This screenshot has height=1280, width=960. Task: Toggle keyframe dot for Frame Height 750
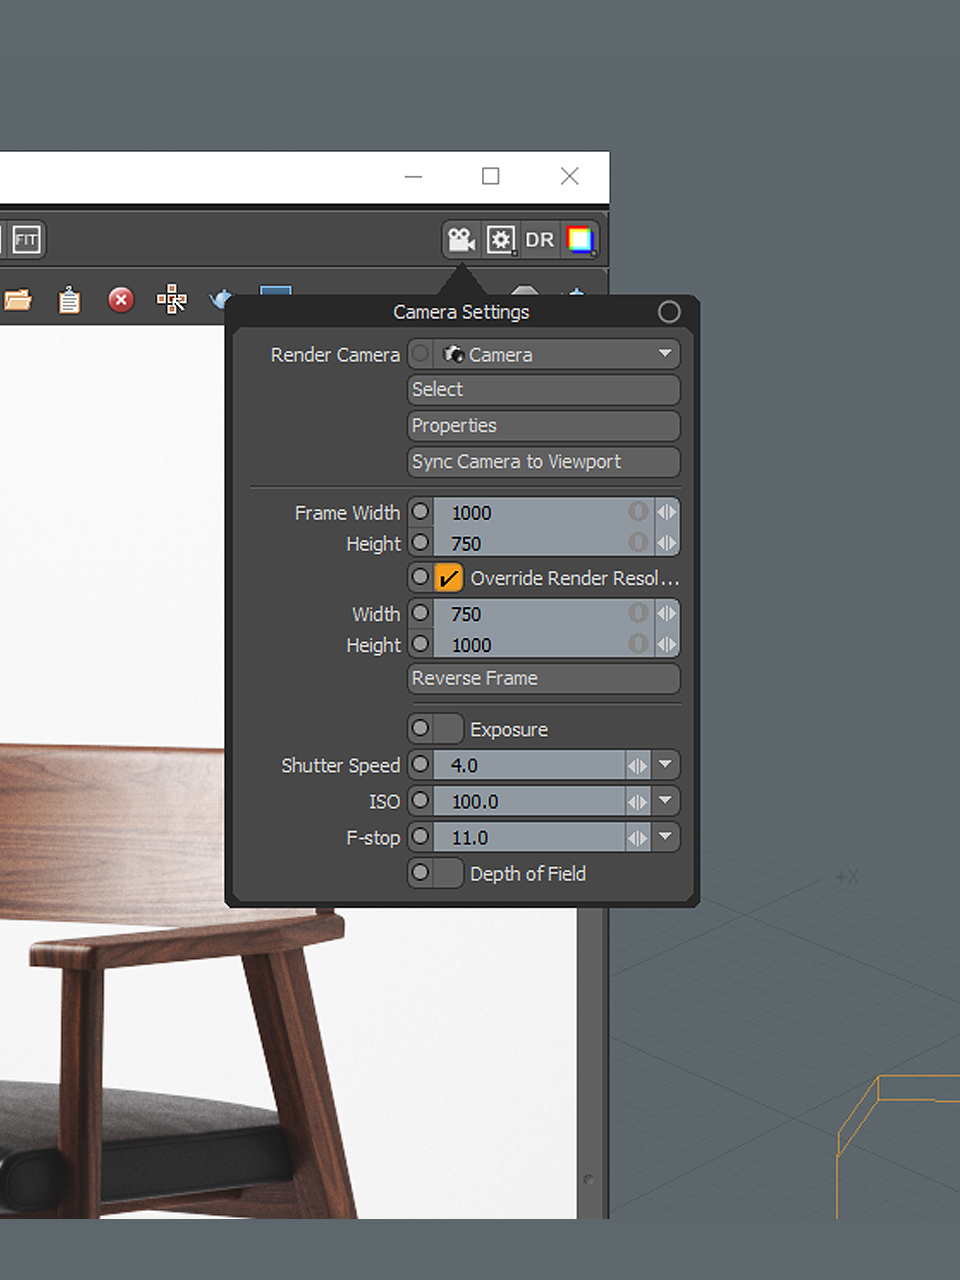point(421,543)
